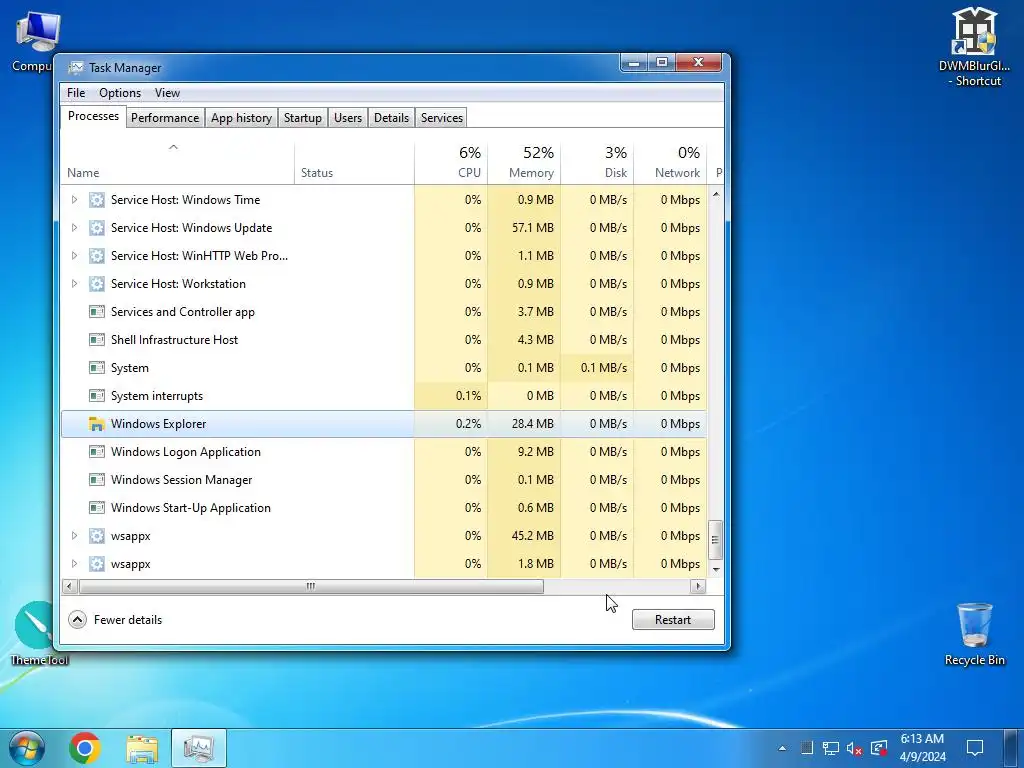Click the Service Host: Windows Update gear icon
This screenshot has height=768, width=1024.
(97, 228)
